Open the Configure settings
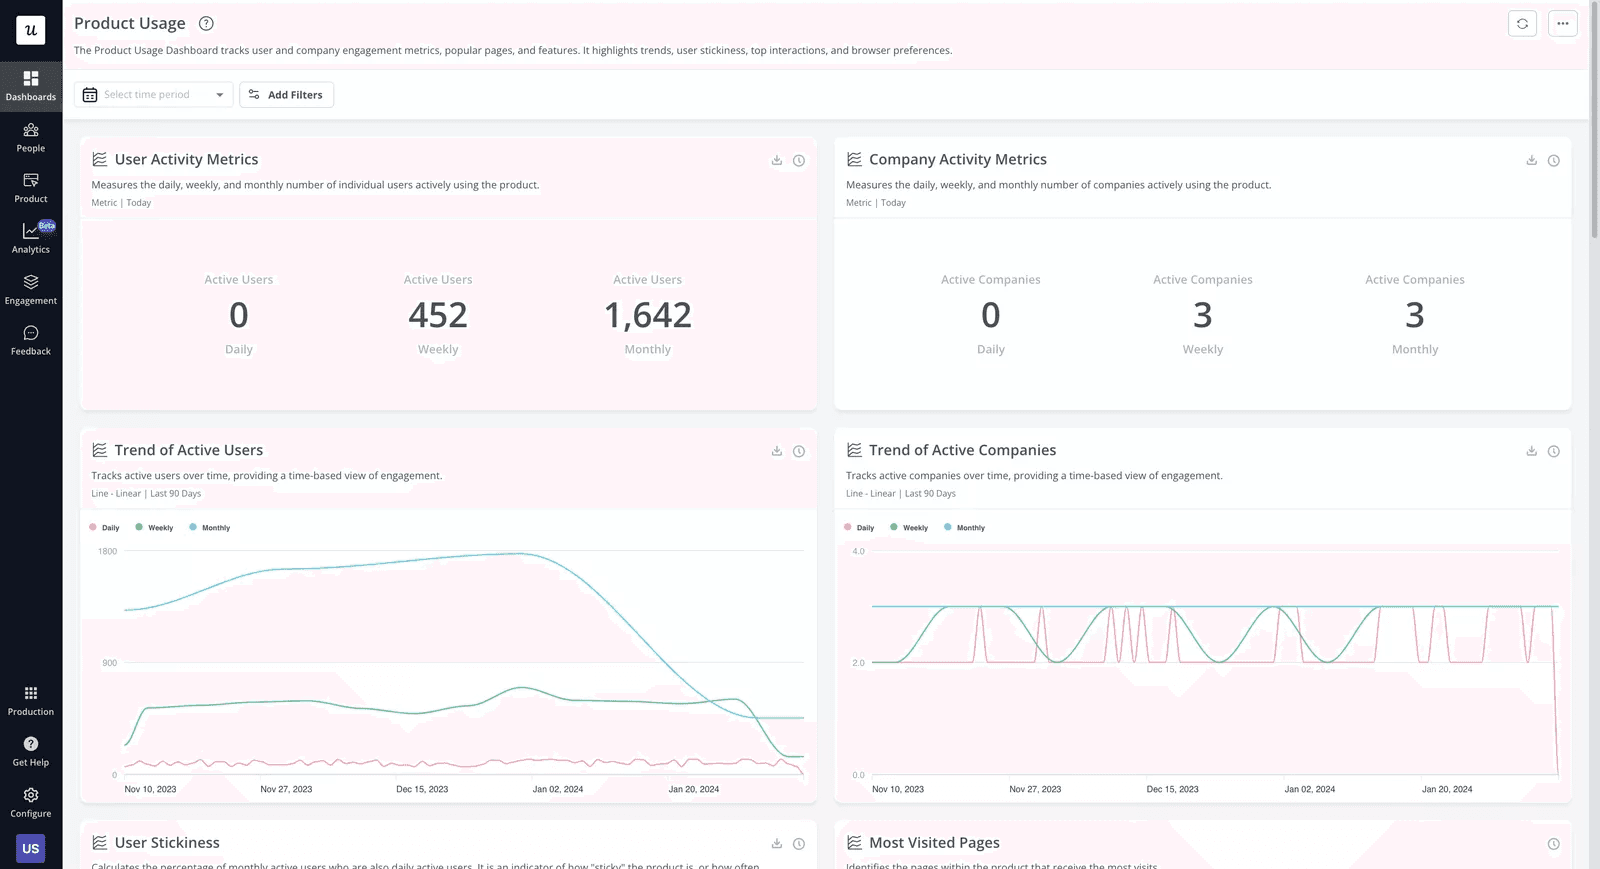 click(x=31, y=803)
